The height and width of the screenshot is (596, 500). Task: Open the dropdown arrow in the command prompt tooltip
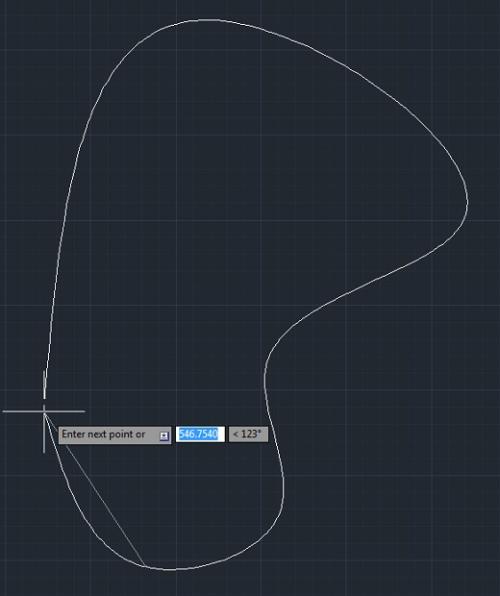point(164,436)
